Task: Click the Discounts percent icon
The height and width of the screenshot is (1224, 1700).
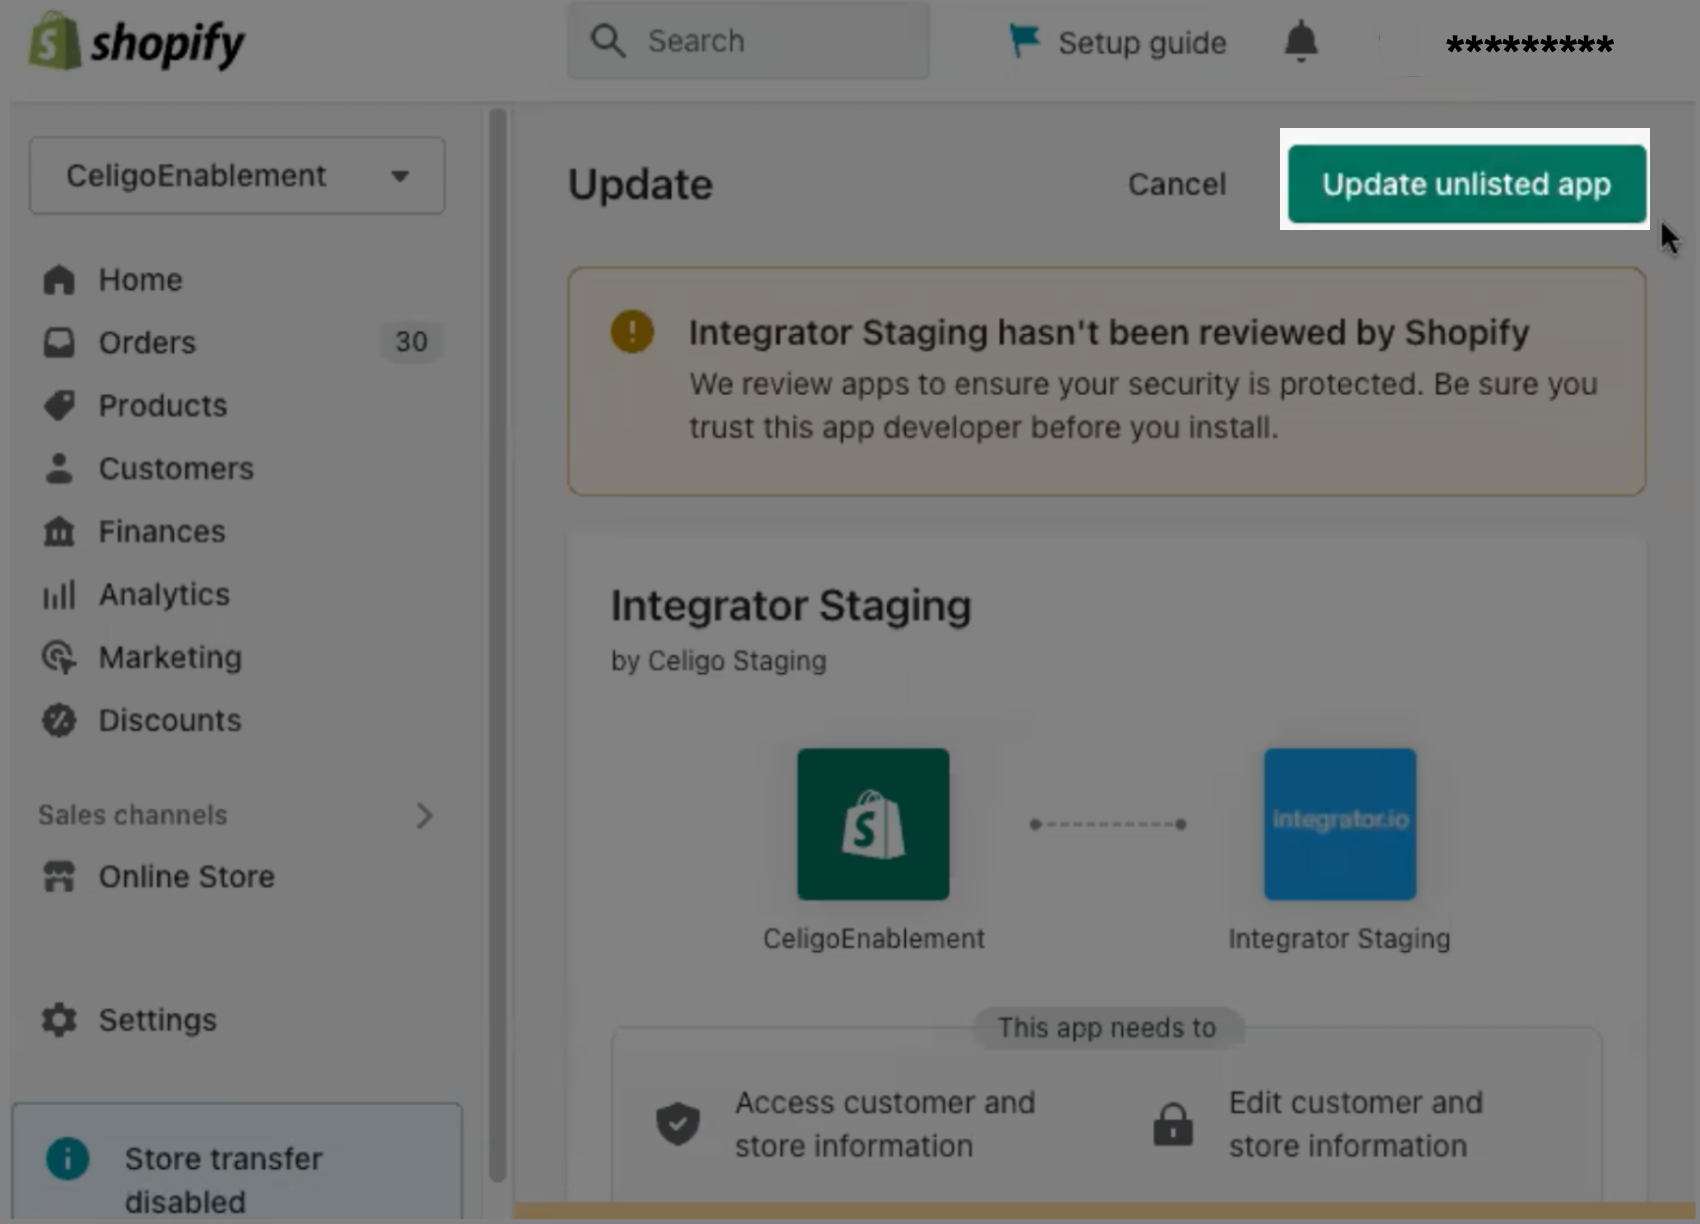Action: pos(59,721)
